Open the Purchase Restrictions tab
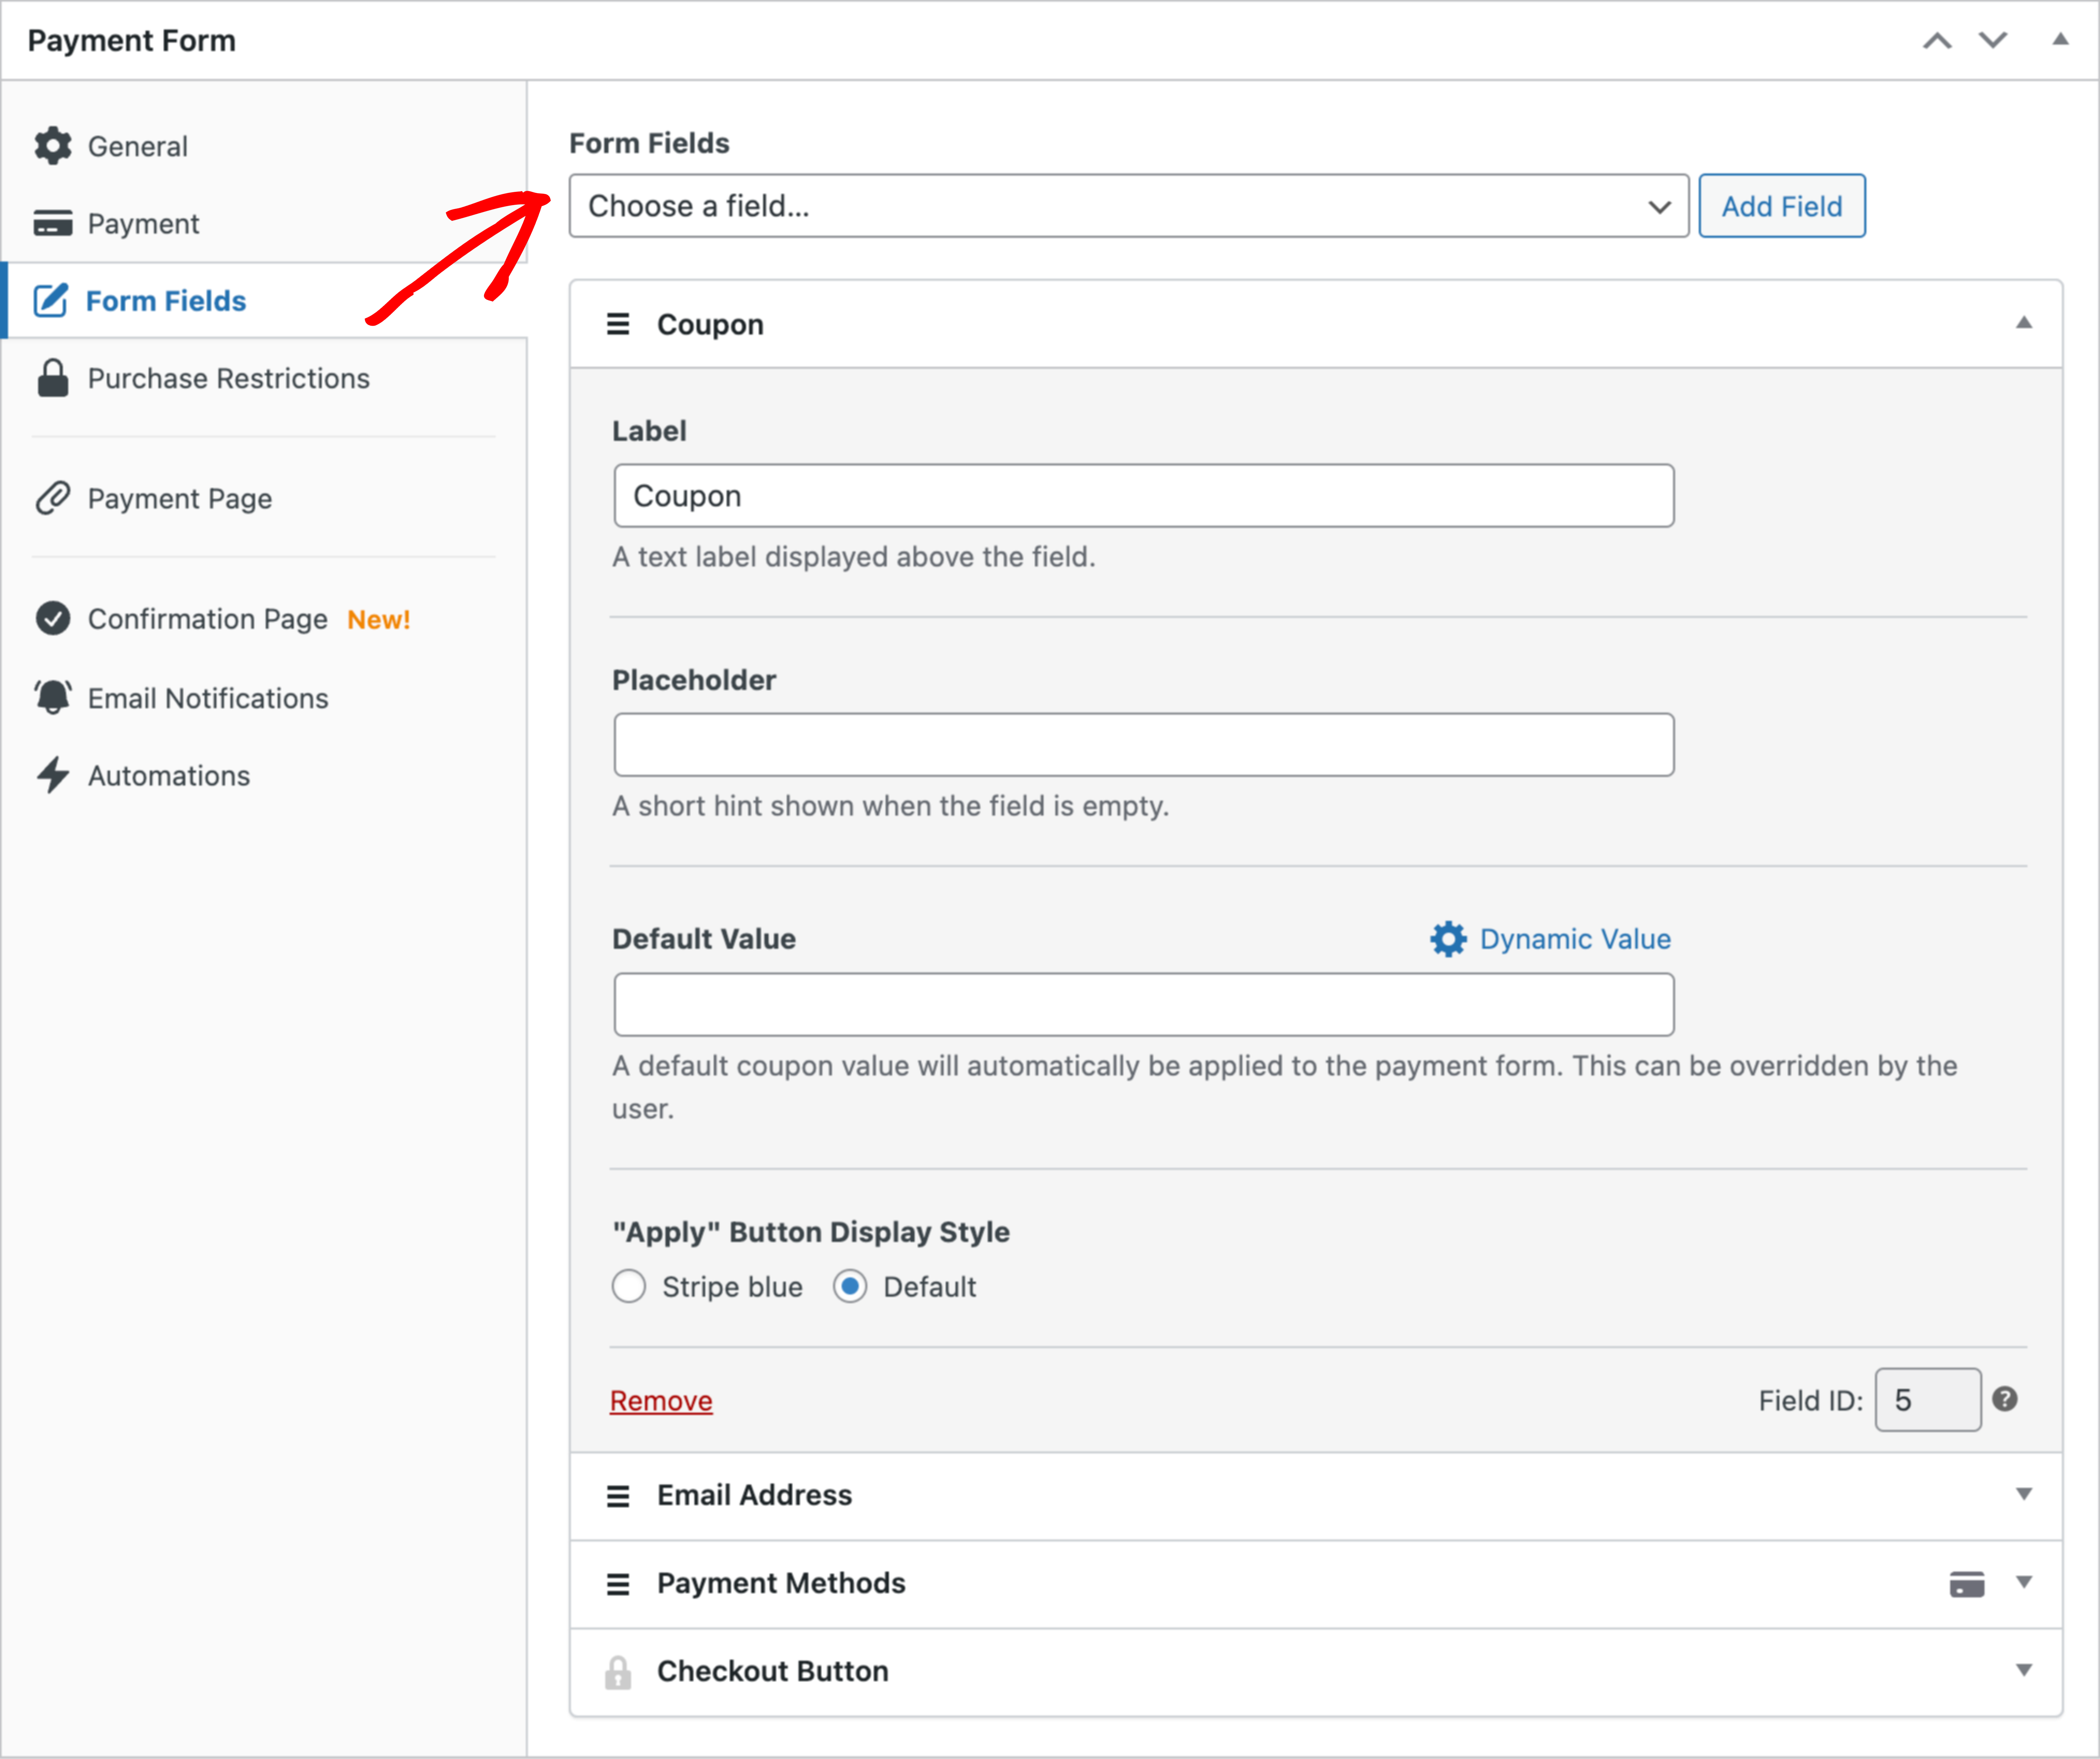The image size is (2100, 1759). point(228,378)
